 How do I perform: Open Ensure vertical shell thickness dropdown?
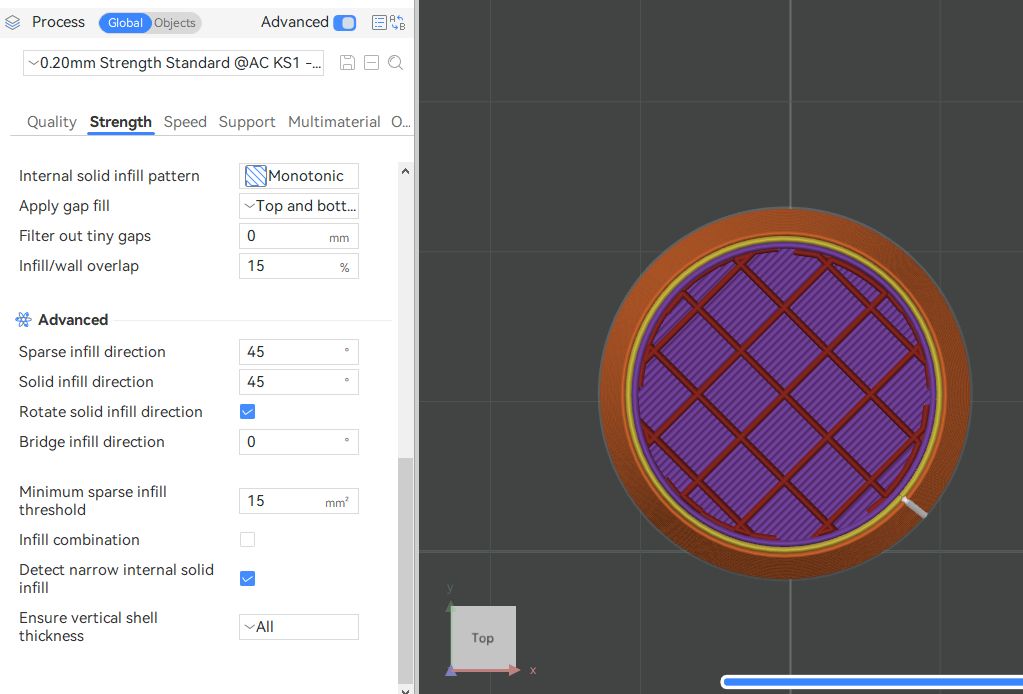point(299,627)
